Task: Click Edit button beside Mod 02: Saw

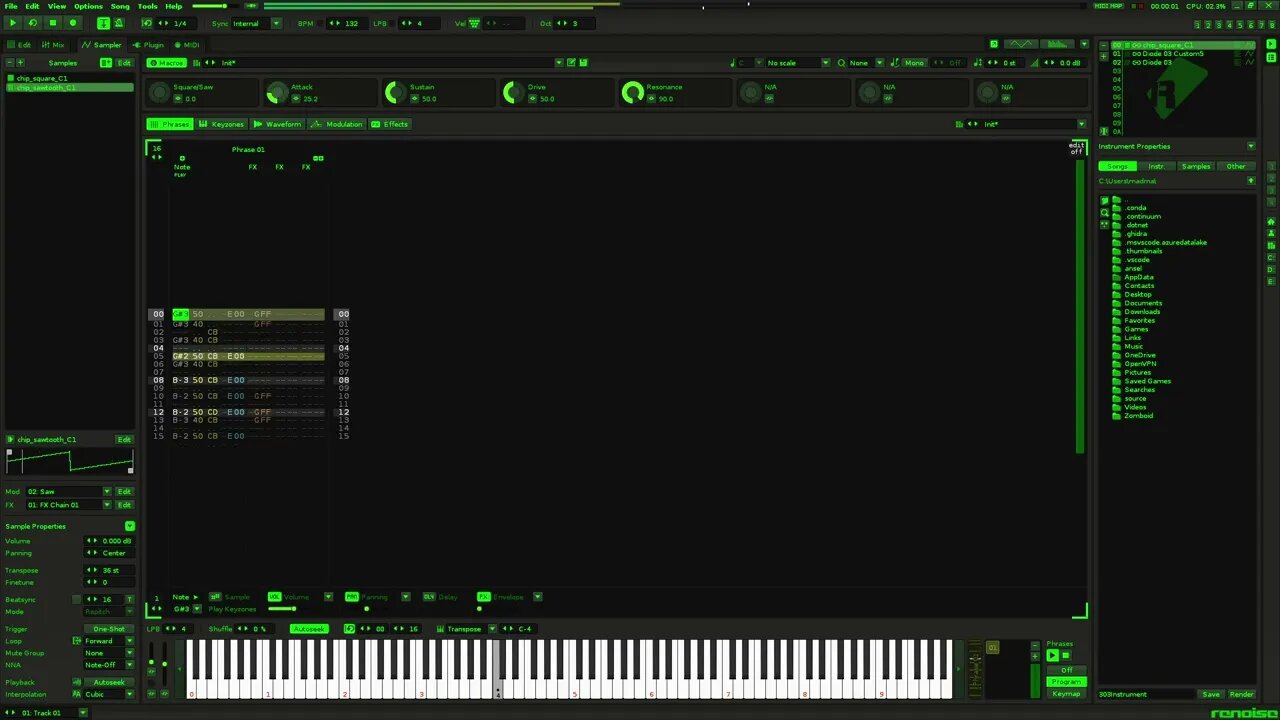Action: click(124, 491)
